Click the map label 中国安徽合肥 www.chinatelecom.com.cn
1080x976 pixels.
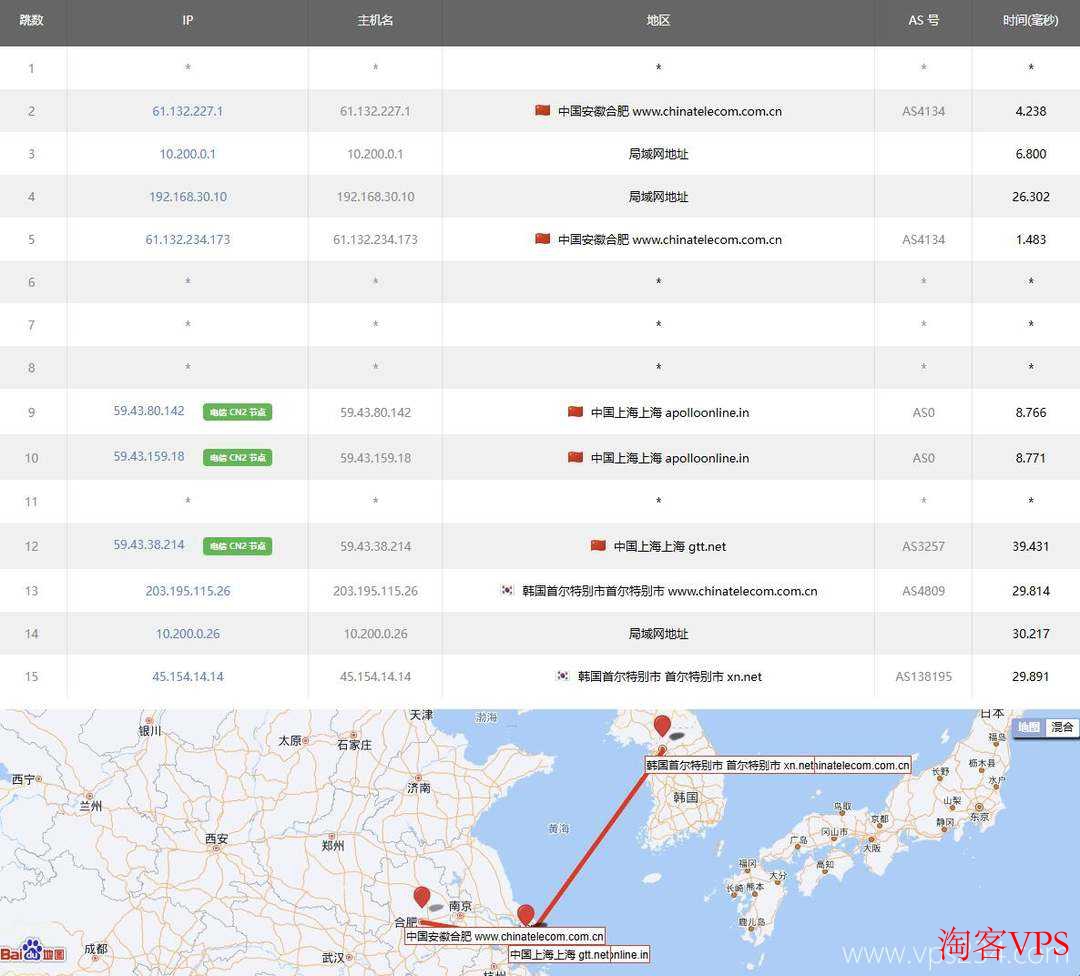505,936
